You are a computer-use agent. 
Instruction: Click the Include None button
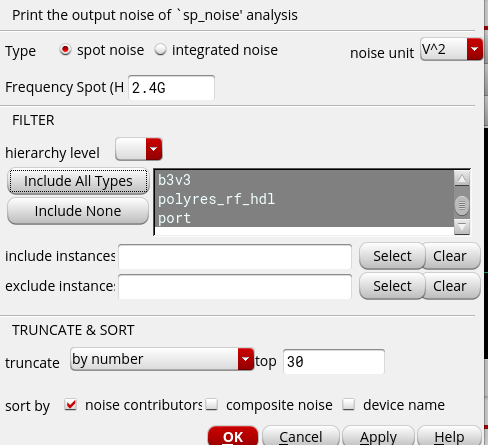coord(78,211)
